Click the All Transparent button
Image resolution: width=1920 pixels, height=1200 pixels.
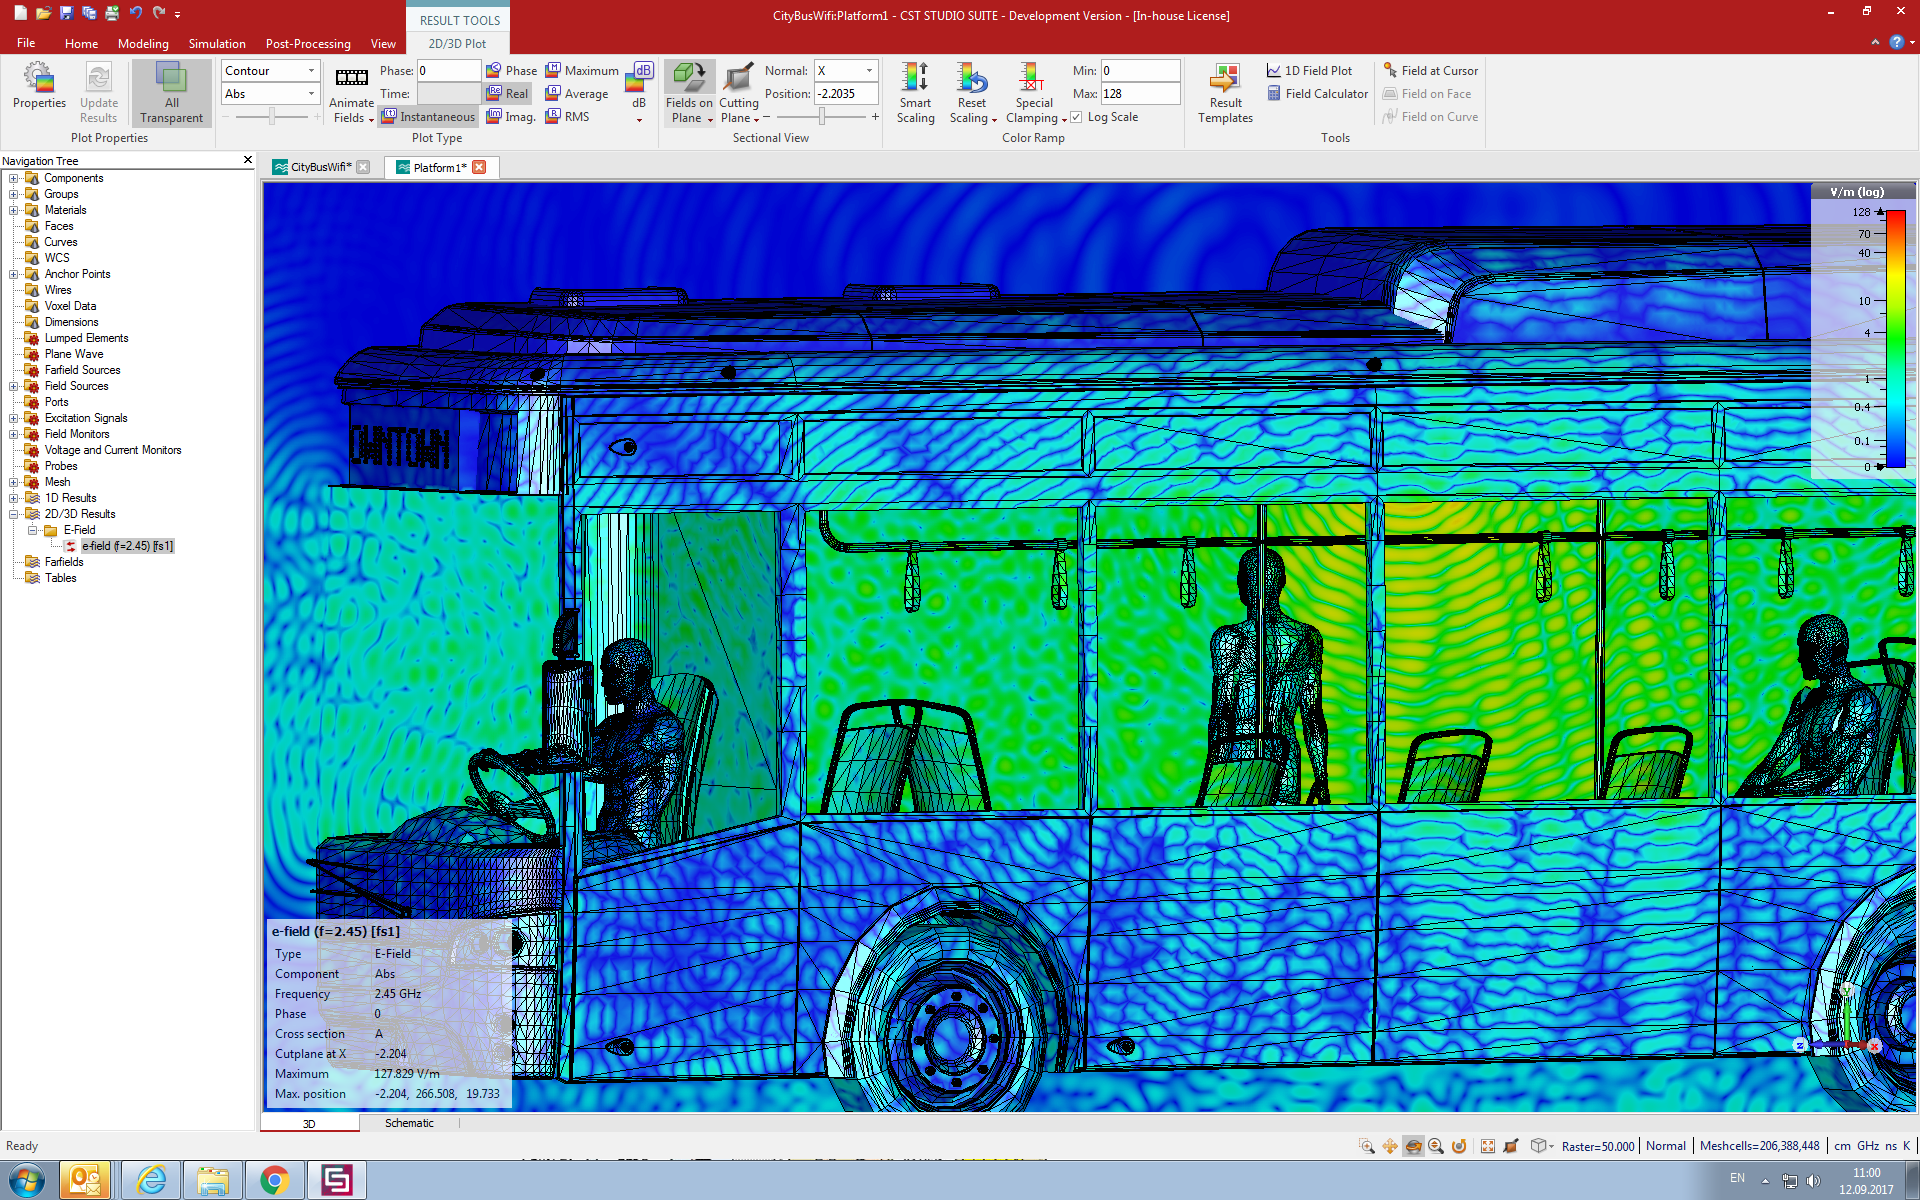[170, 93]
